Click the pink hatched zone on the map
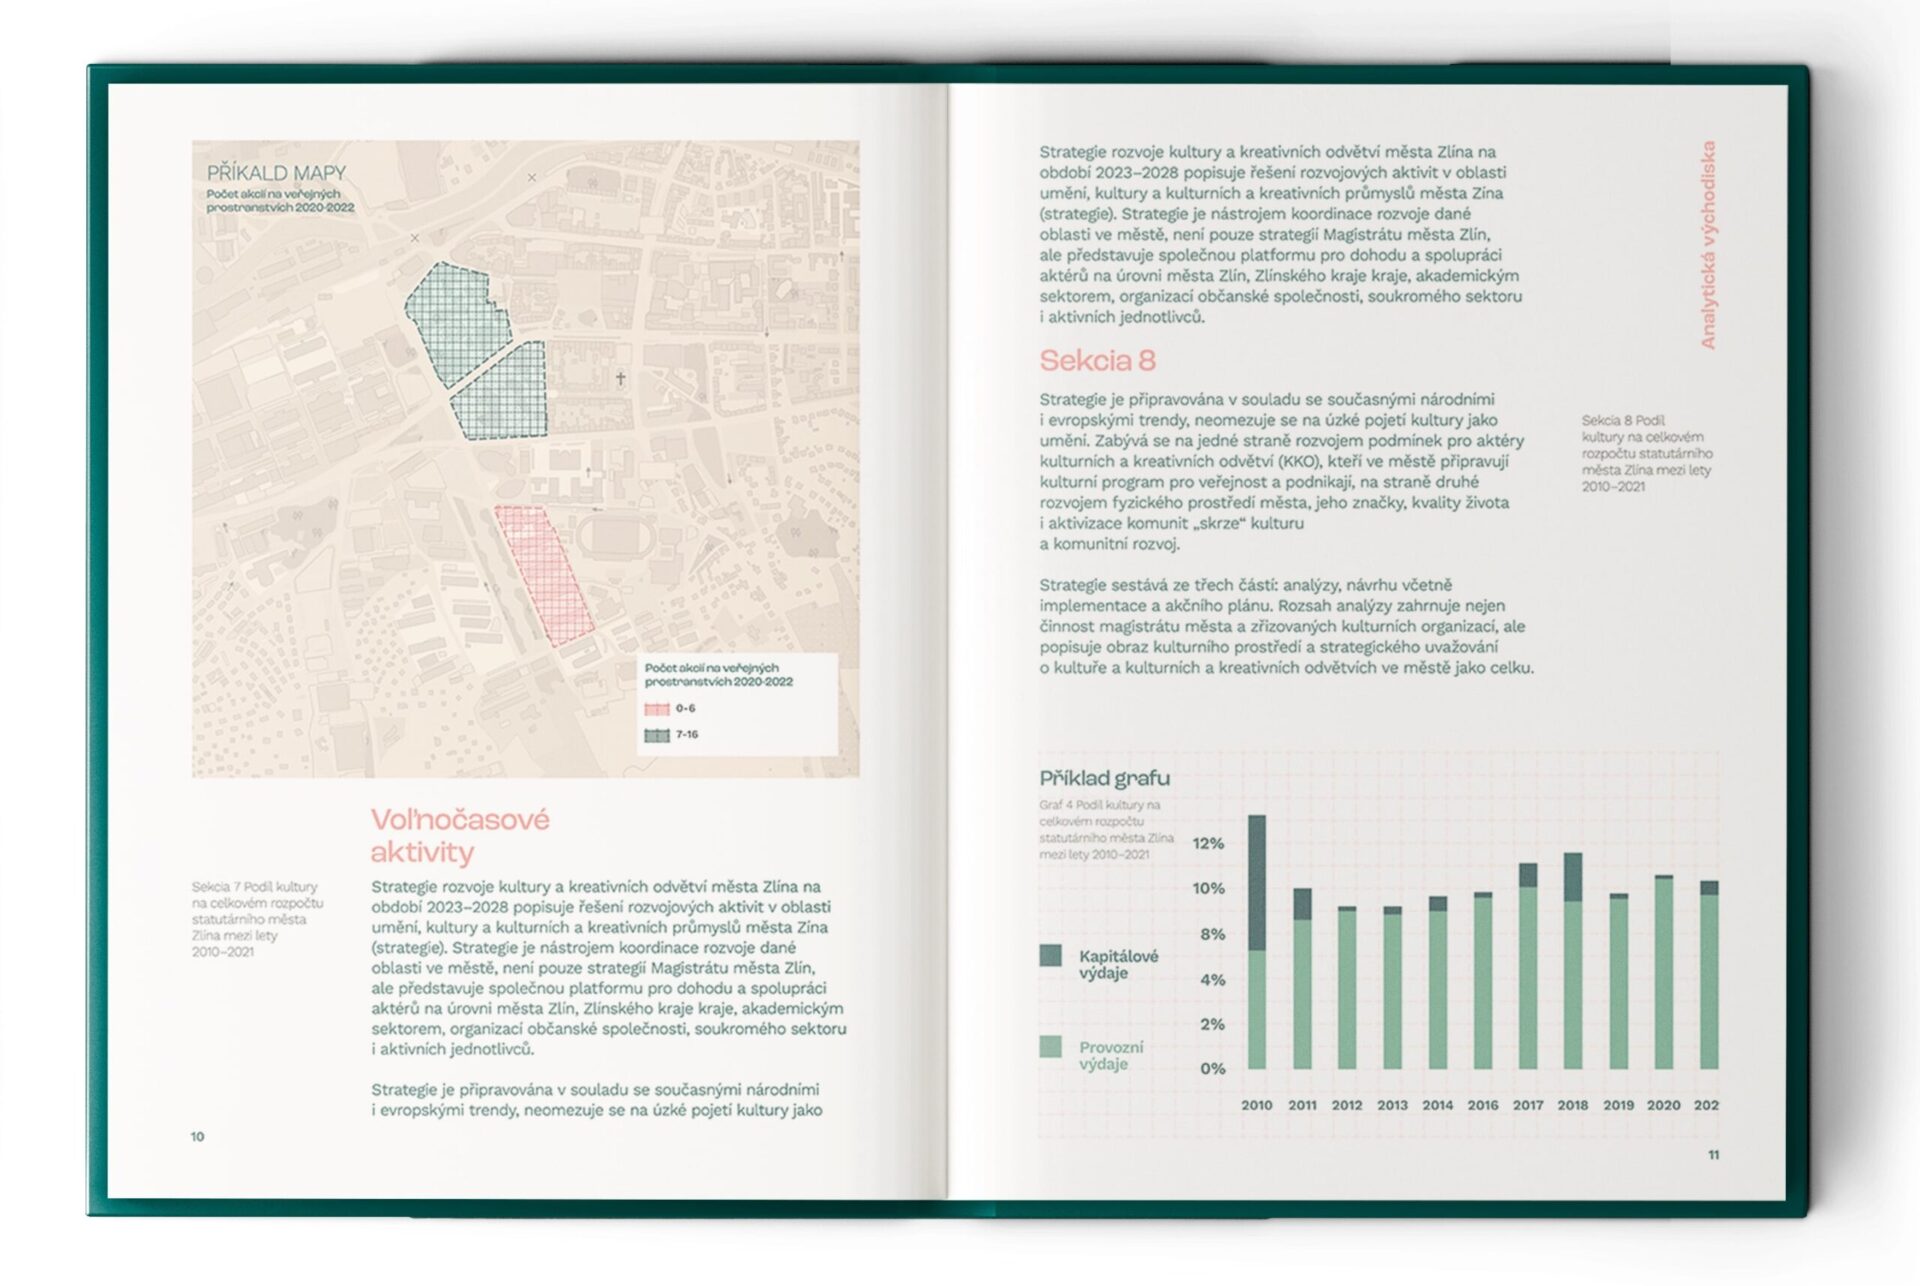 click(543, 575)
